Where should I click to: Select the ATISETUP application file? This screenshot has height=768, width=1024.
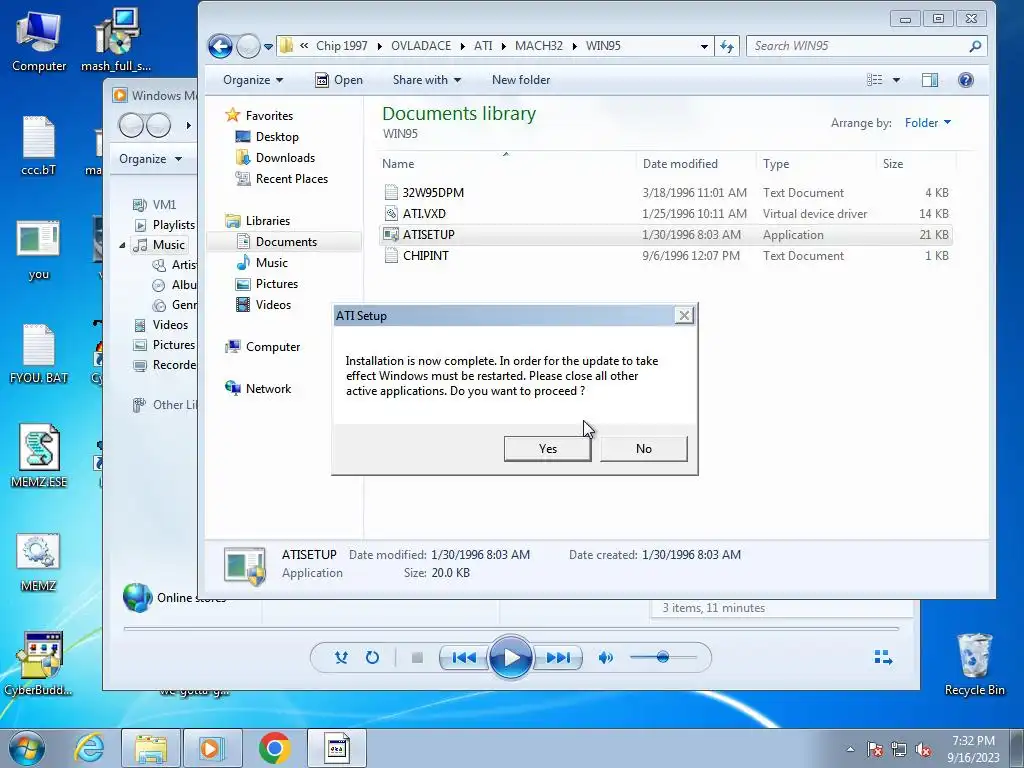(x=666, y=234)
